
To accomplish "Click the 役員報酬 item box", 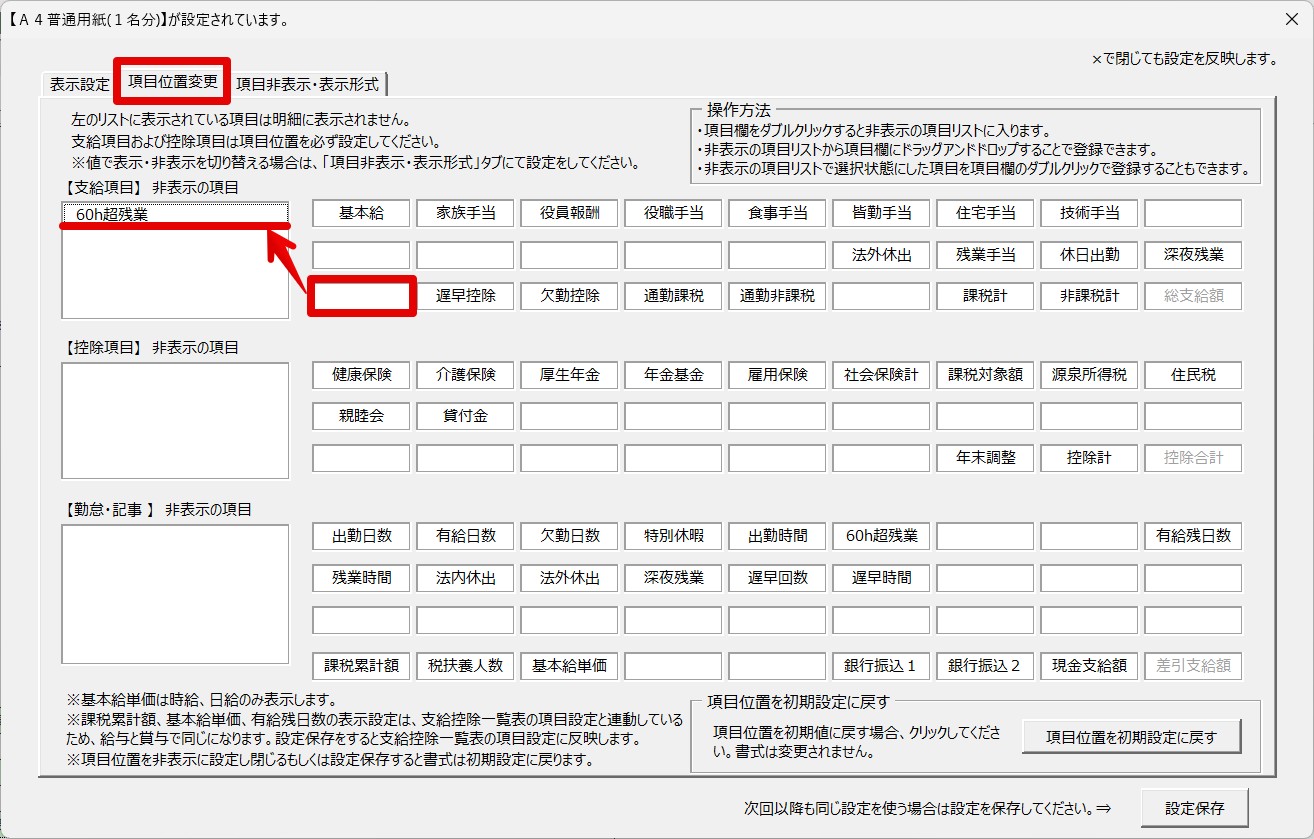I will [x=569, y=213].
